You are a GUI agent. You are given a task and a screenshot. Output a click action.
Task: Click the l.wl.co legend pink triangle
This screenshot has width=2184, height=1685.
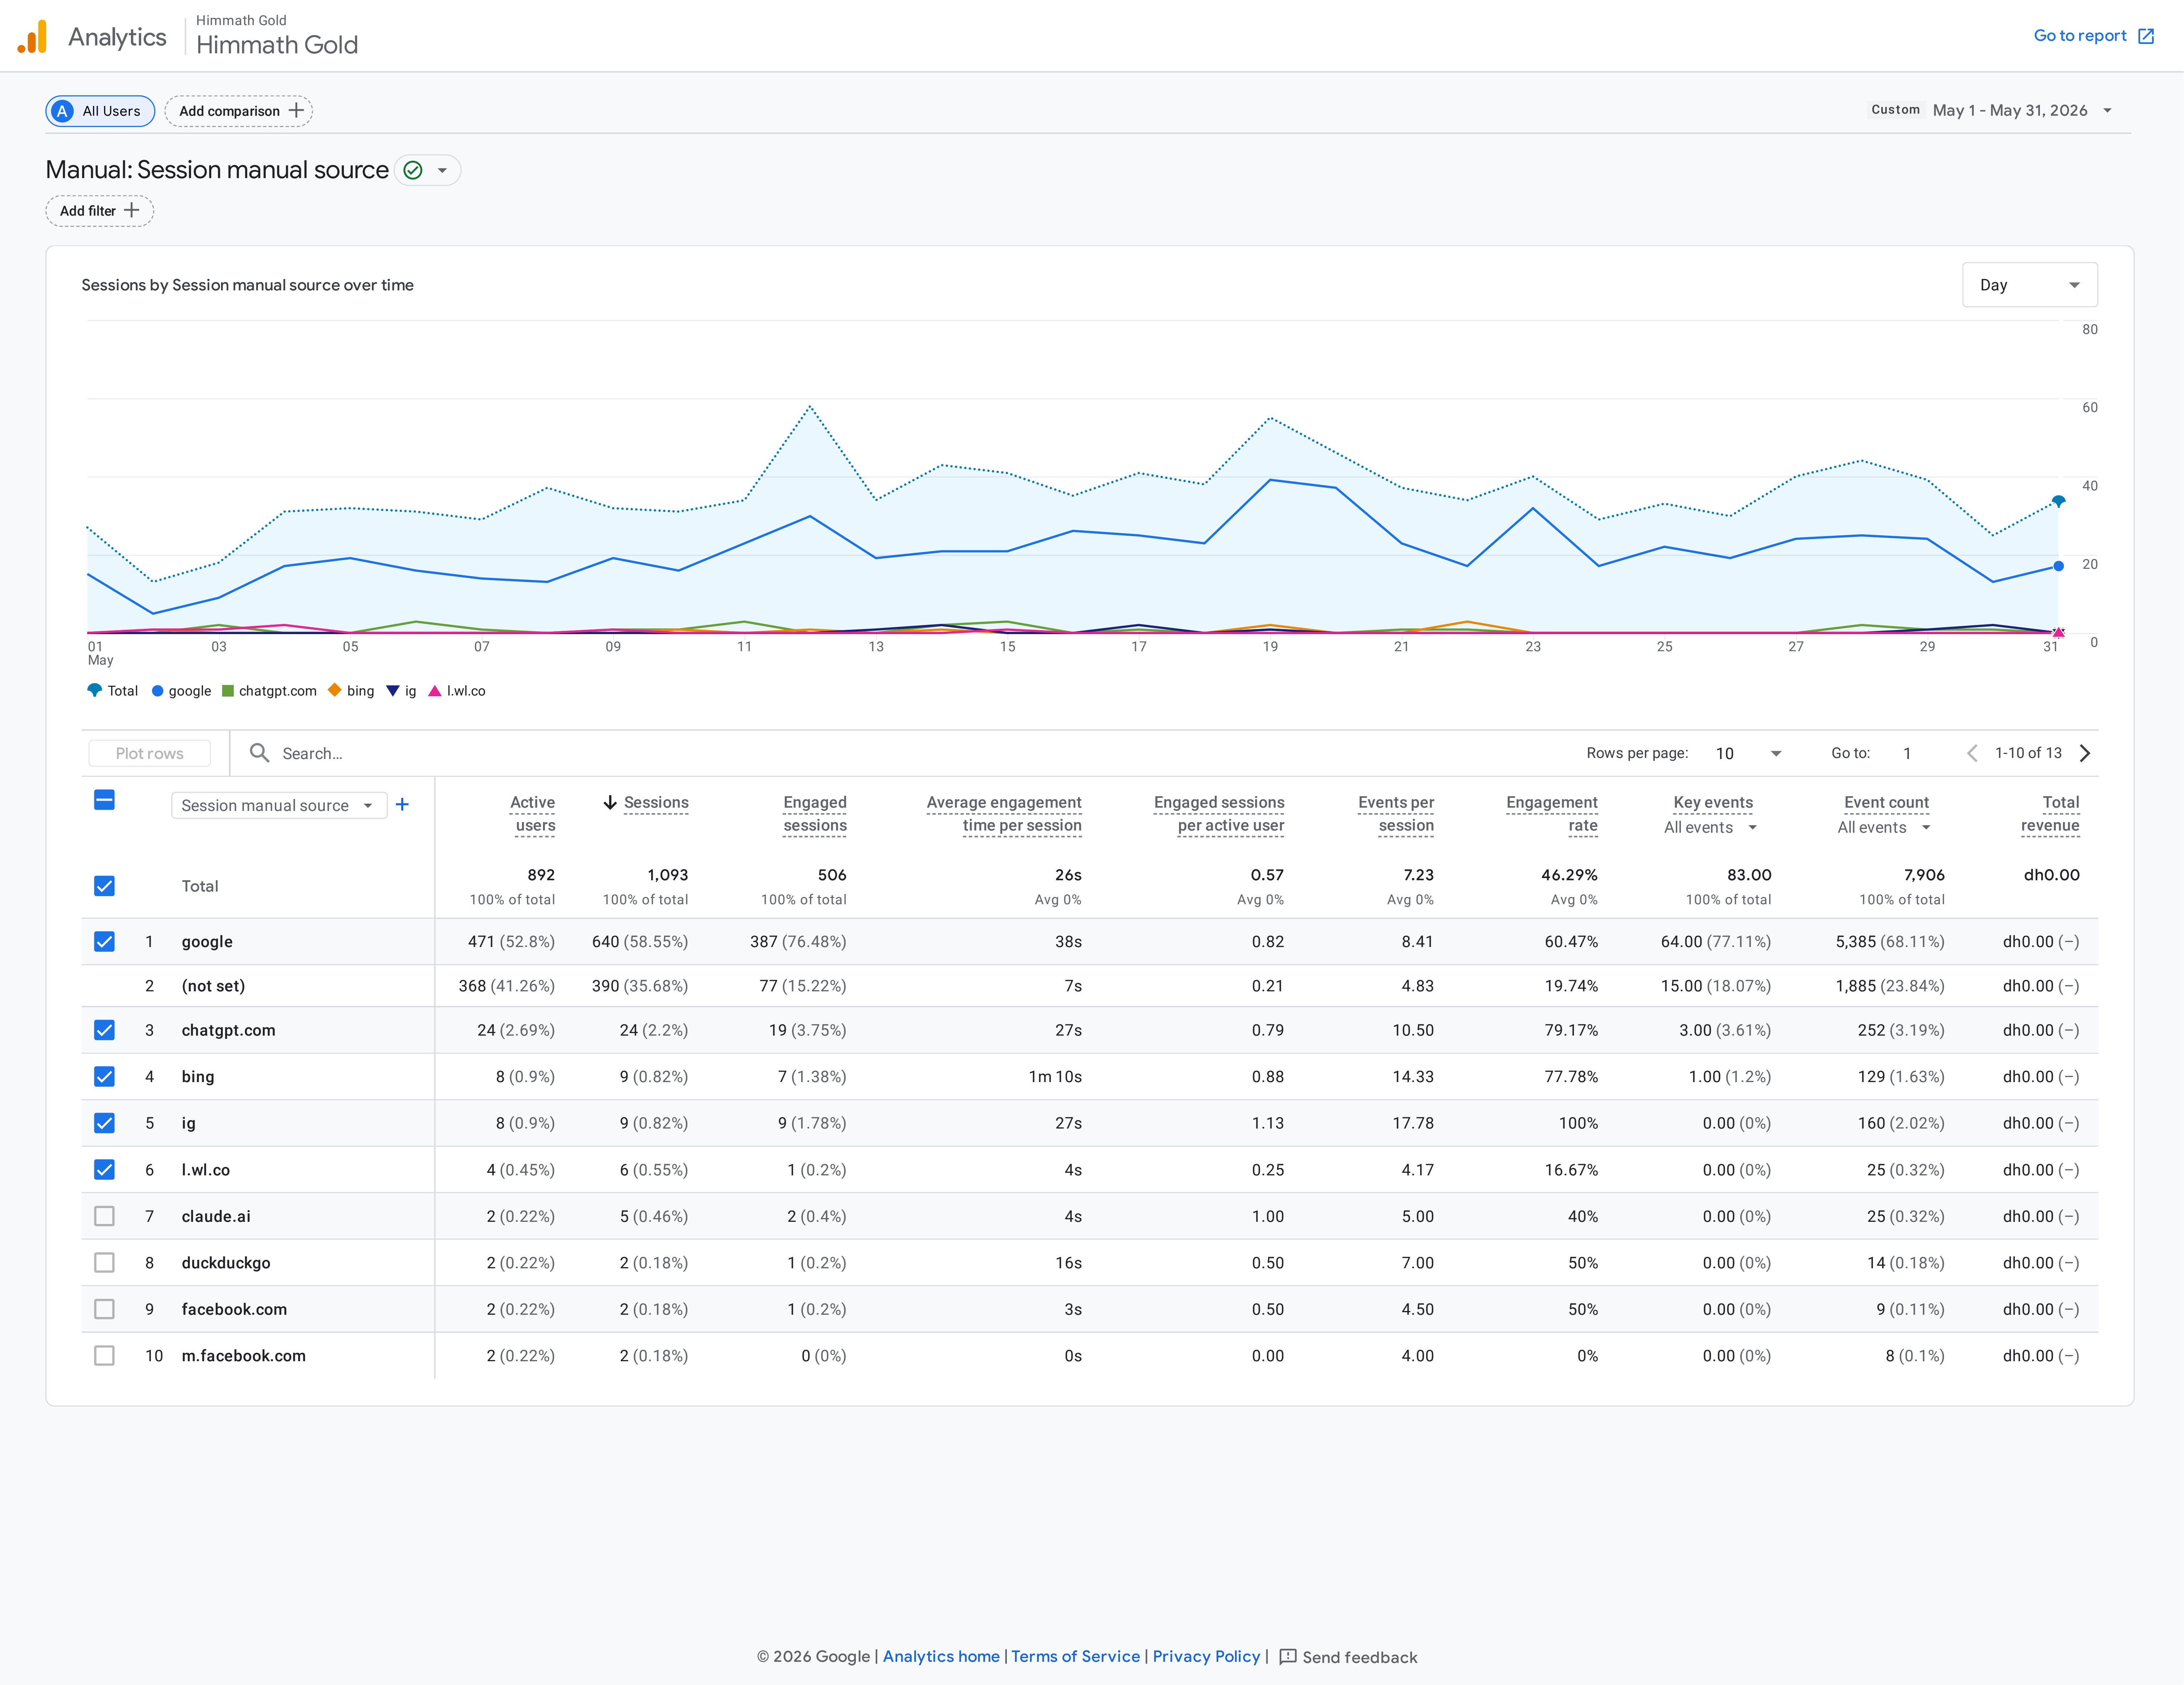435,691
